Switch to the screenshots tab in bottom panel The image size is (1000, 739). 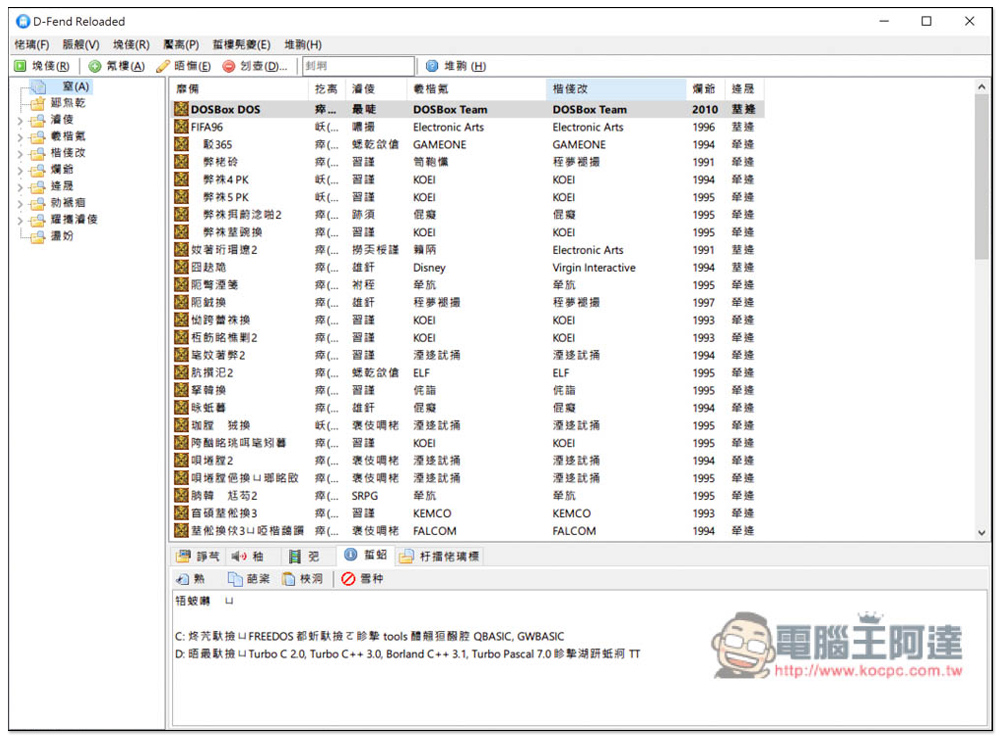point(197,556)
